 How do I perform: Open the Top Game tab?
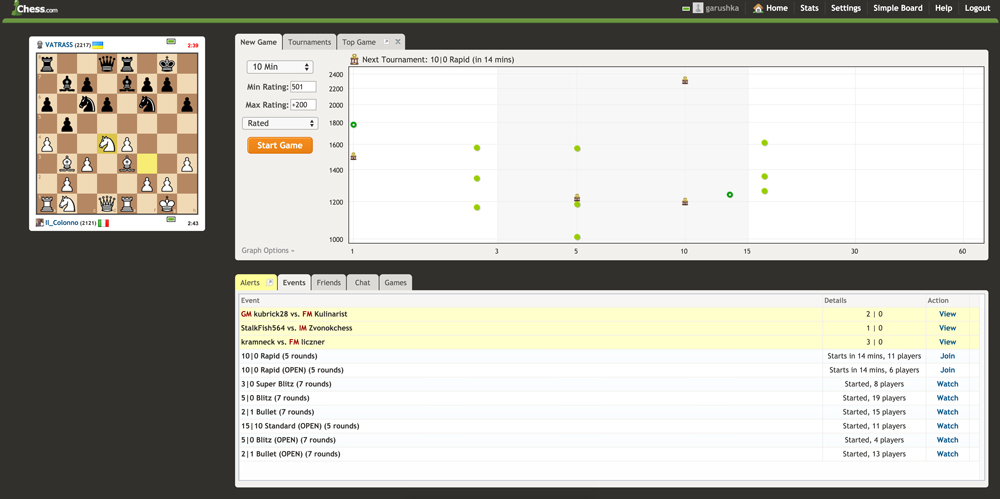point(359,42)
